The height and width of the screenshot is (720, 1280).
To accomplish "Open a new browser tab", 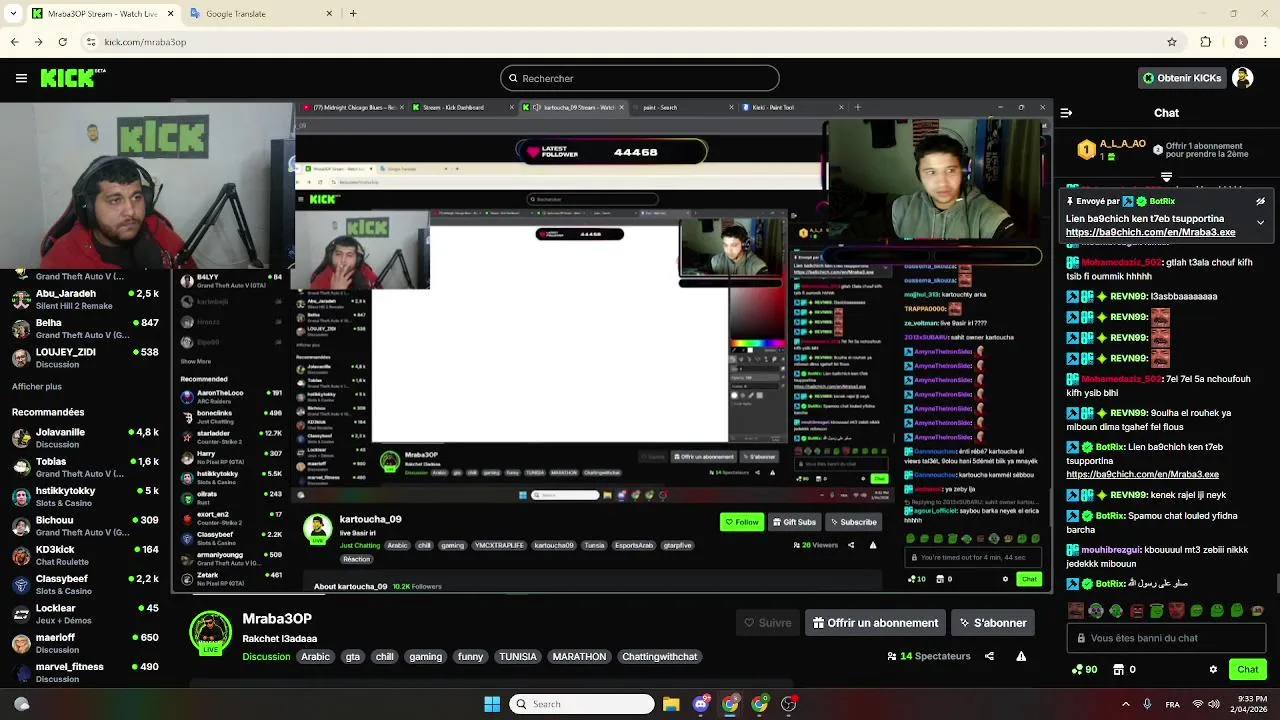I will click(353, 14).
